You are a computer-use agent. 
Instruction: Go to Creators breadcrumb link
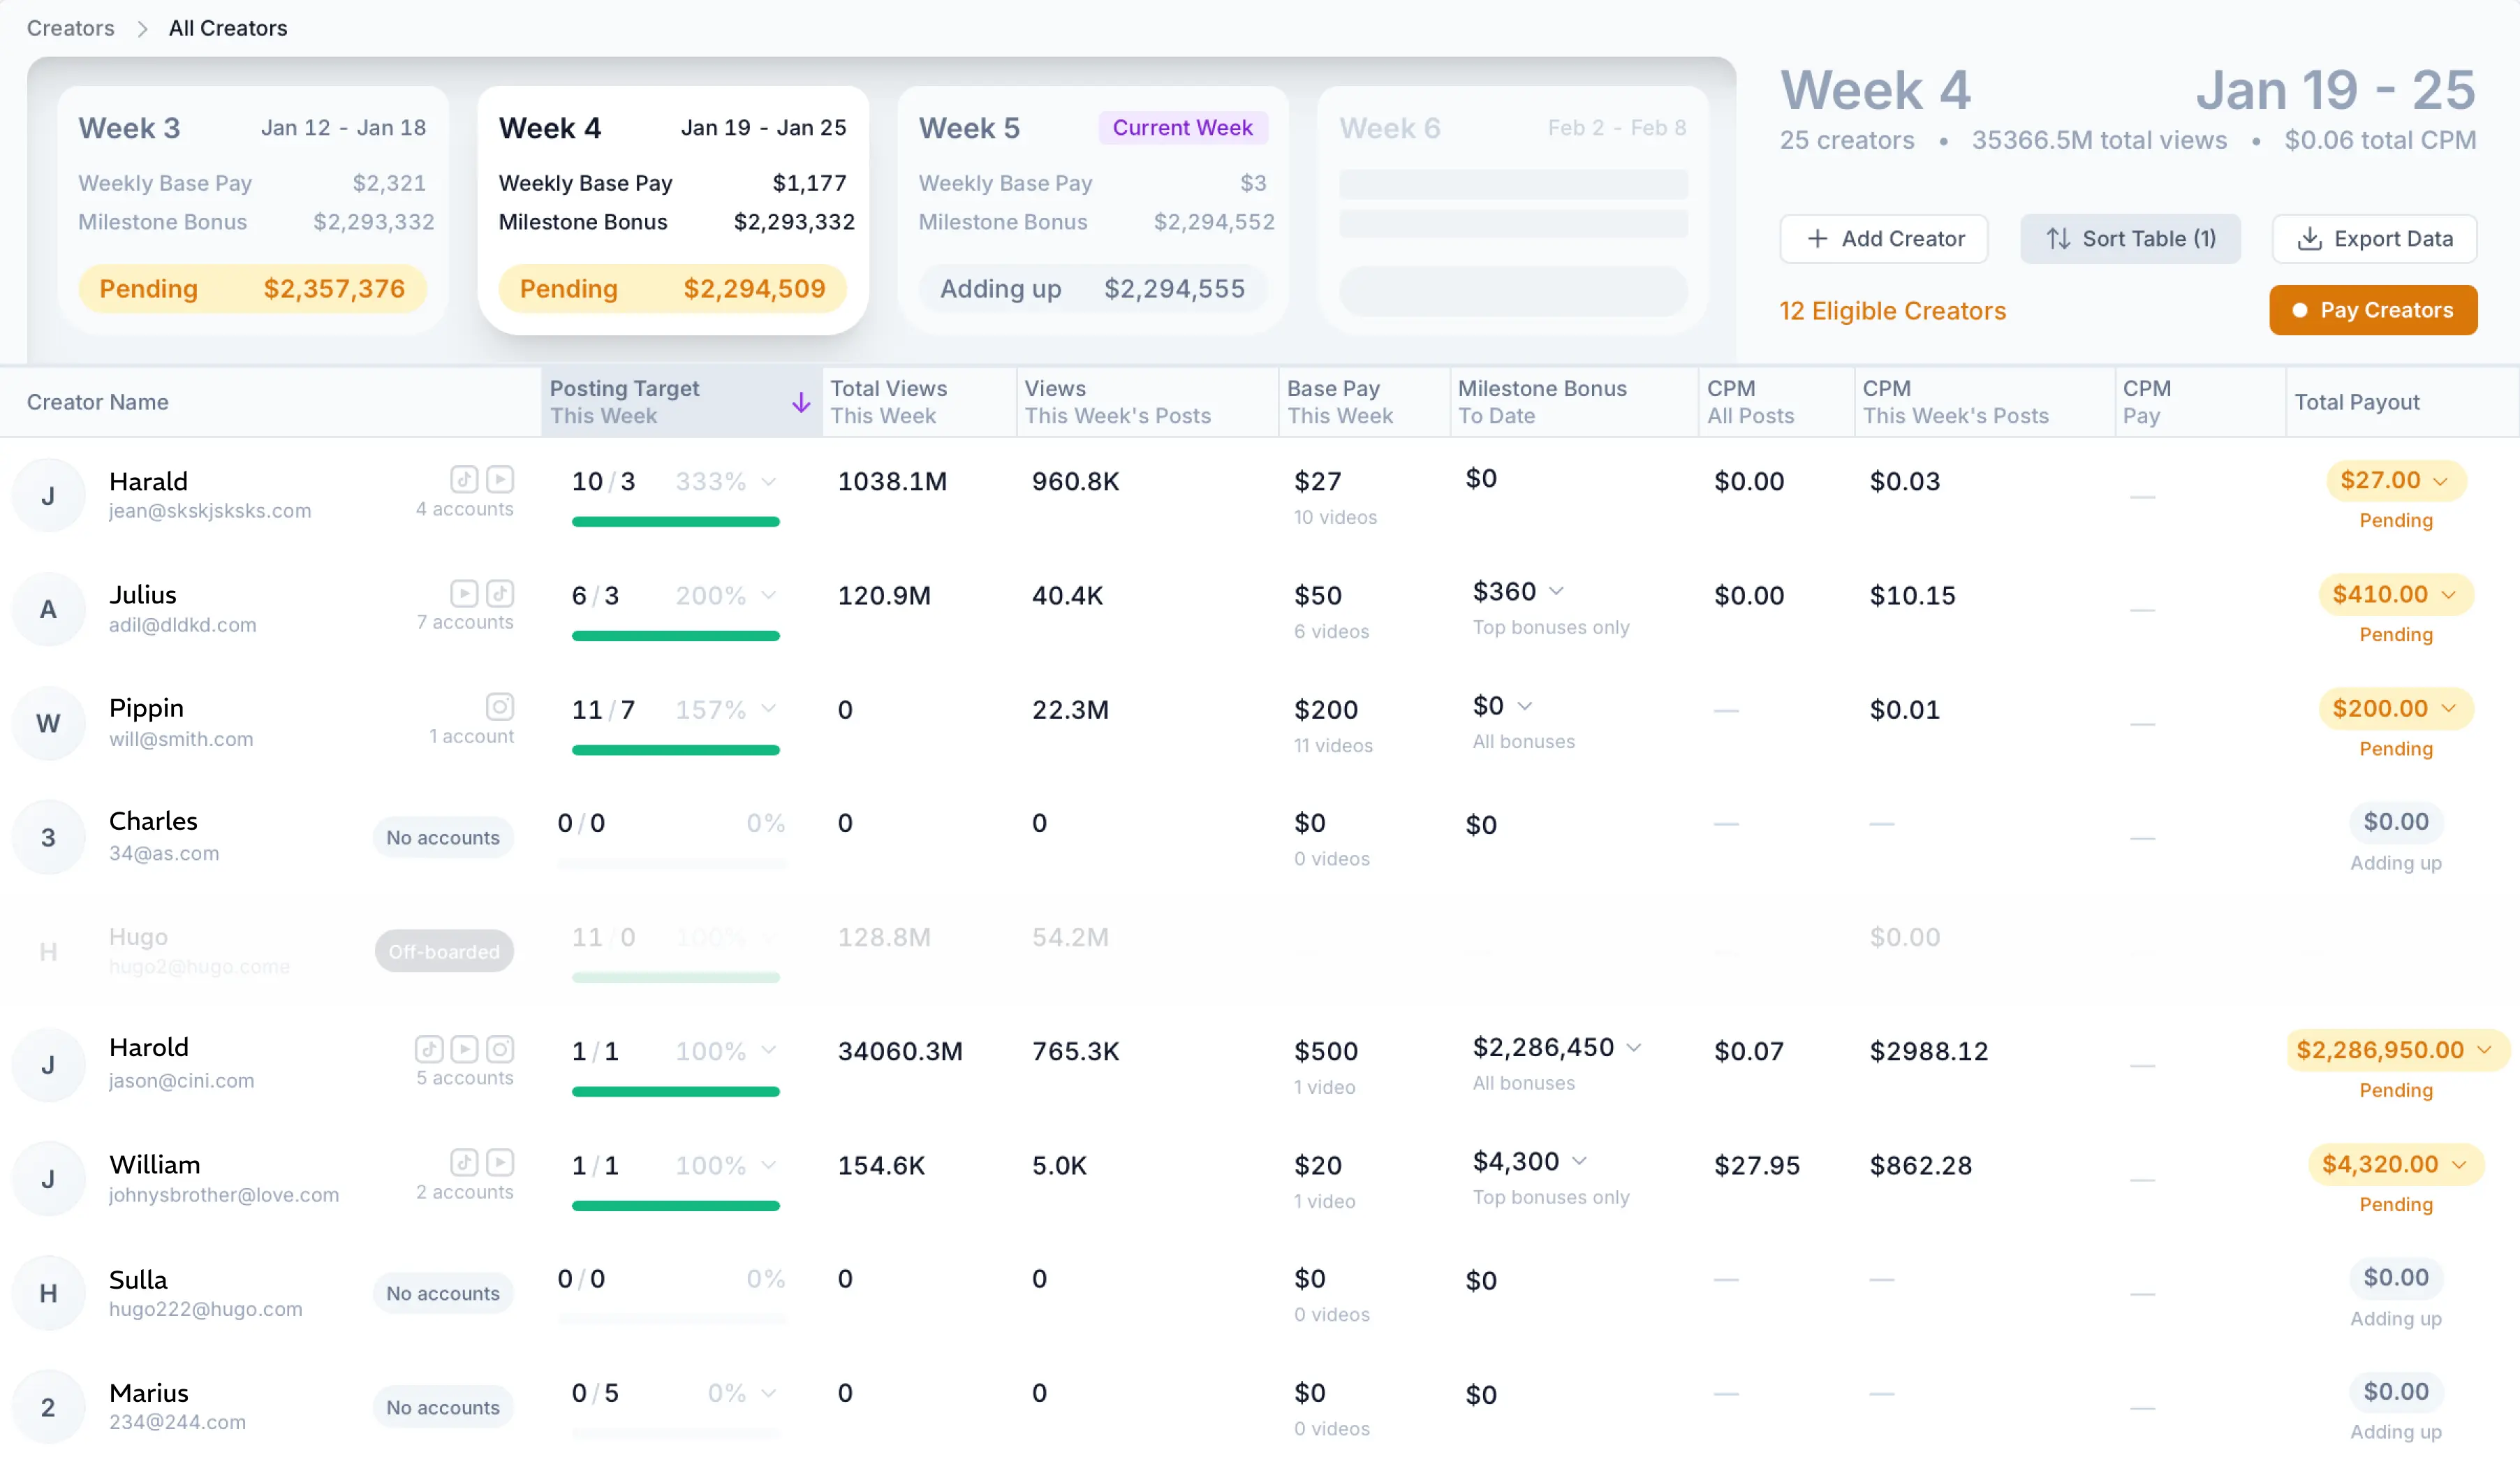point(70,28)
